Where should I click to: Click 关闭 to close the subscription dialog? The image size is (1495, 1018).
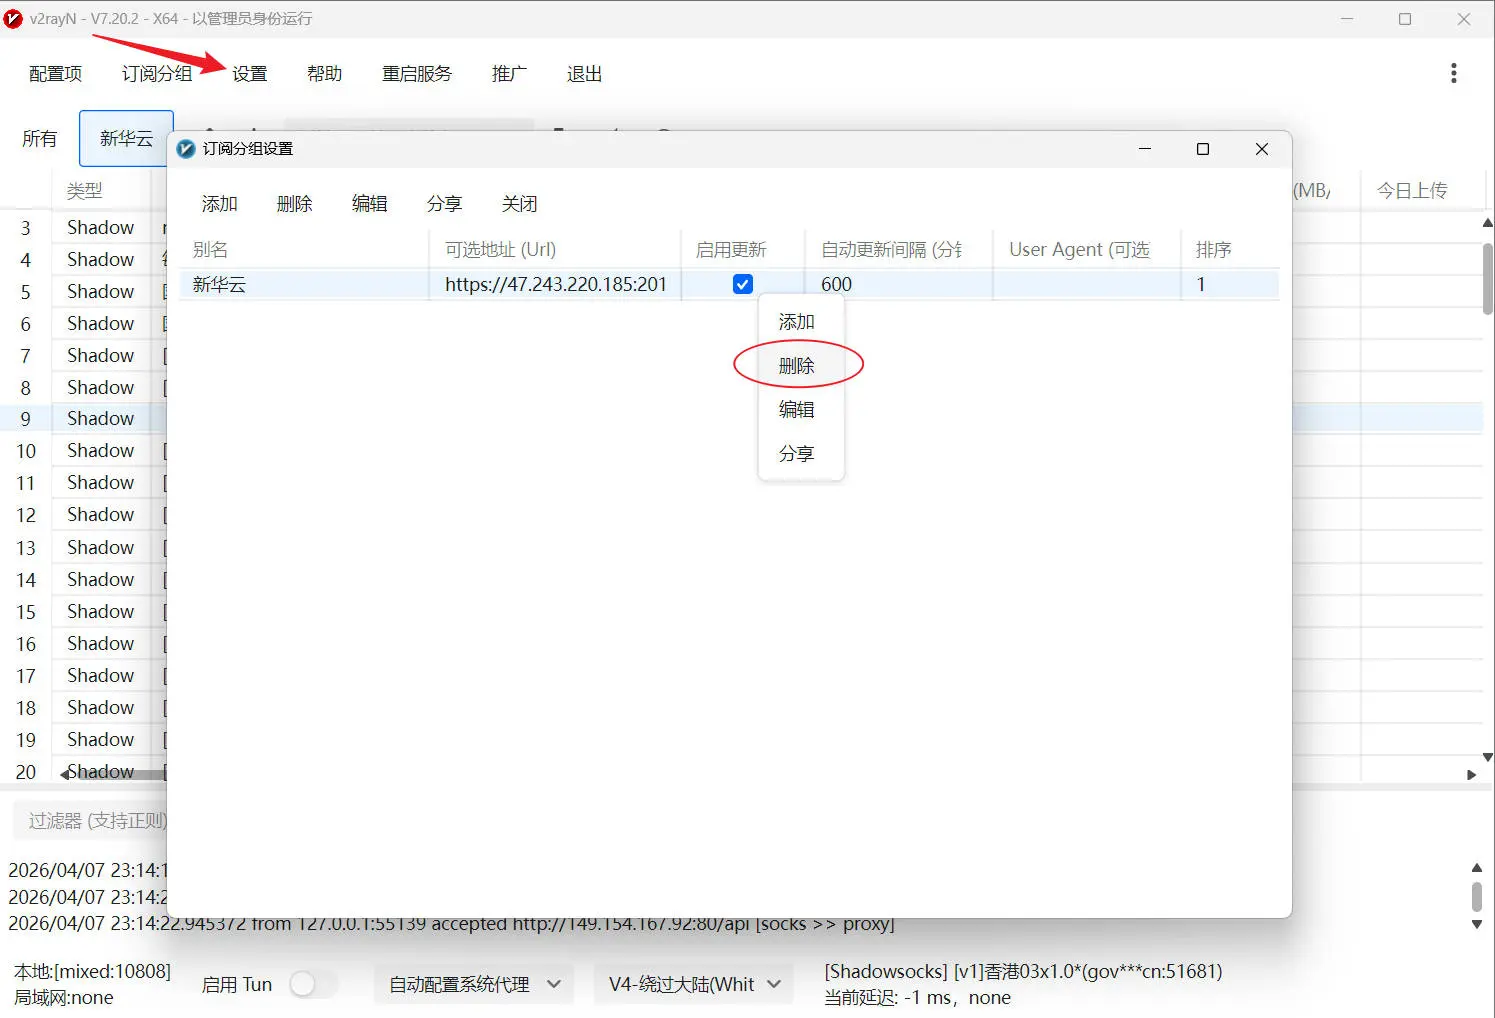point(519,203)
